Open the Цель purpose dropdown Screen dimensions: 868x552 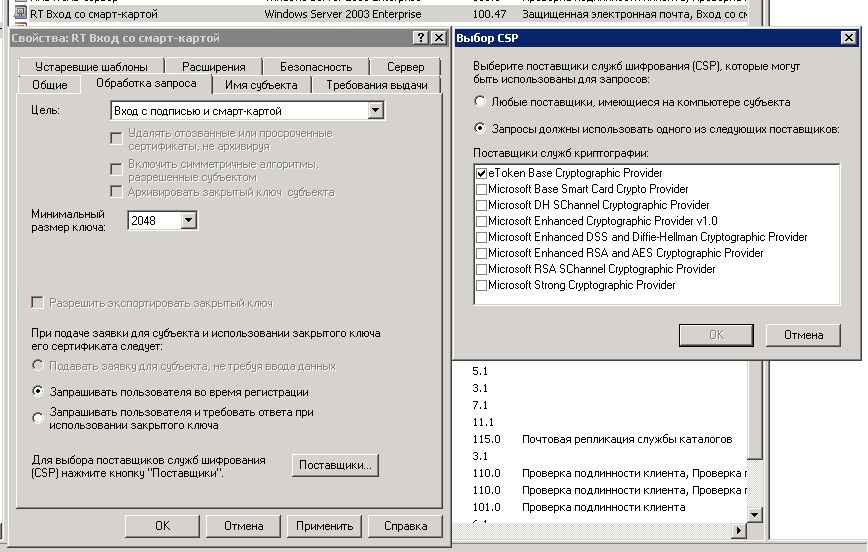(x=375, y=111)
